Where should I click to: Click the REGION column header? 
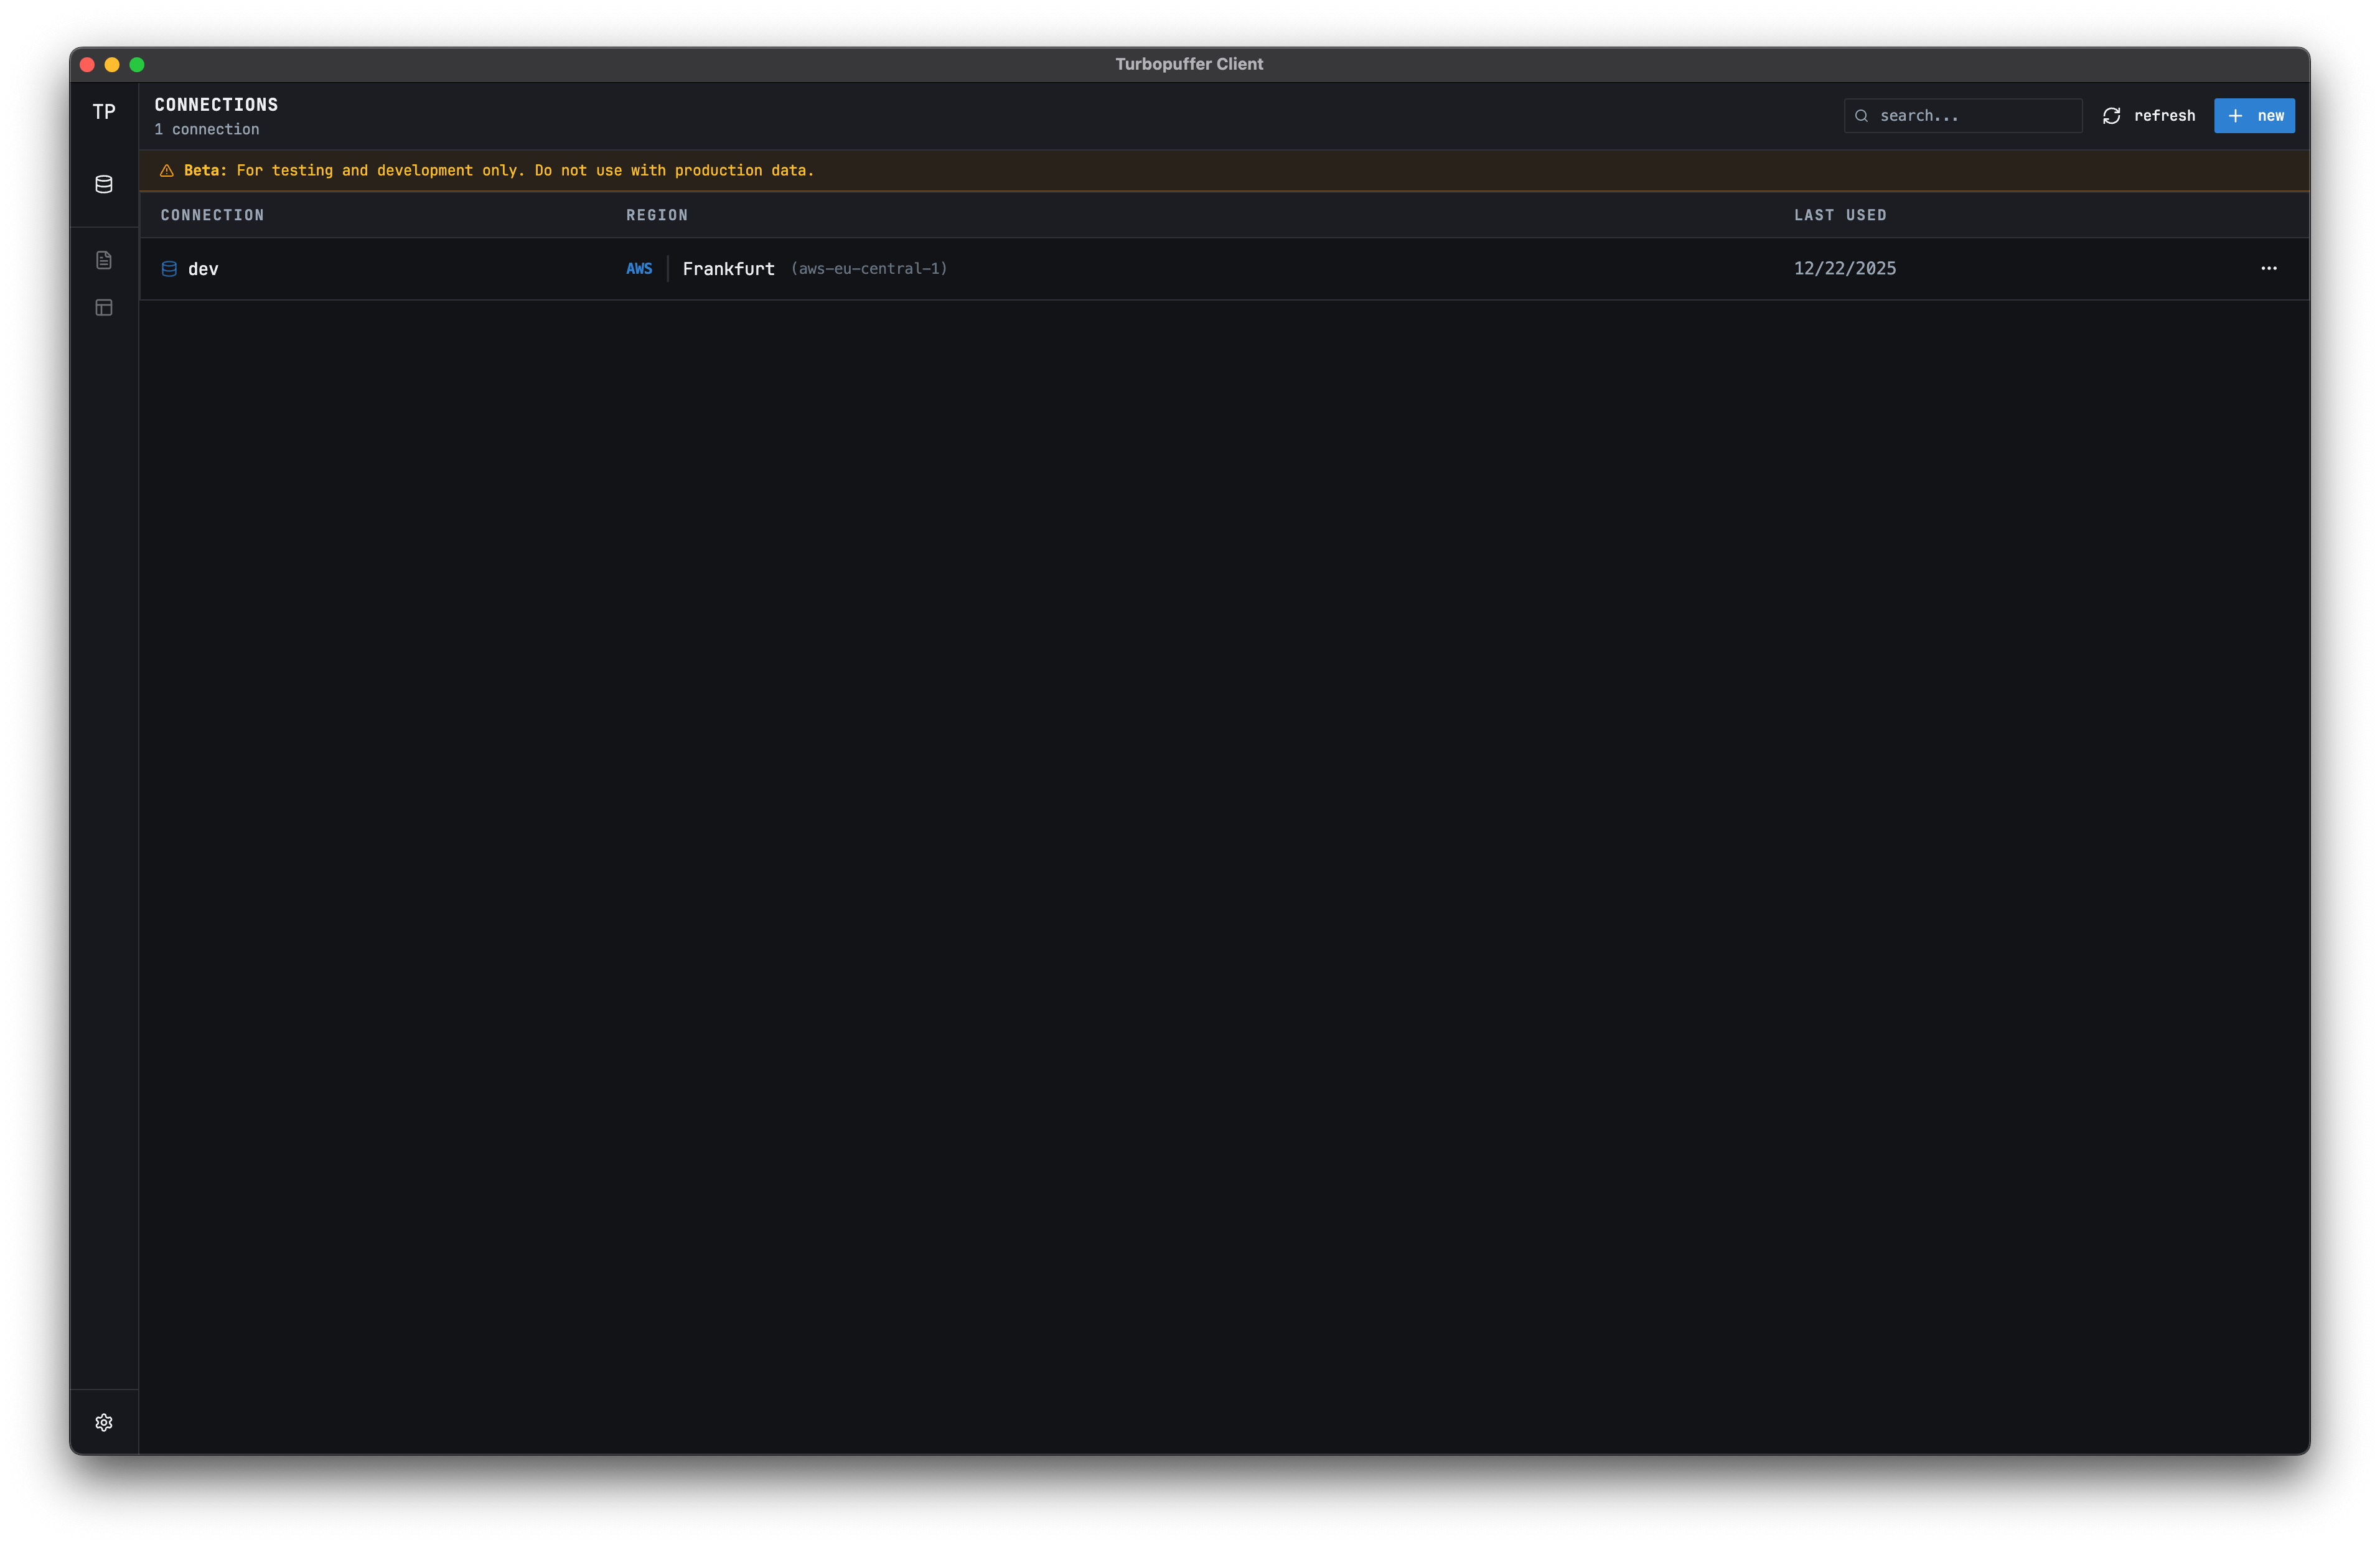pos(657,215)
